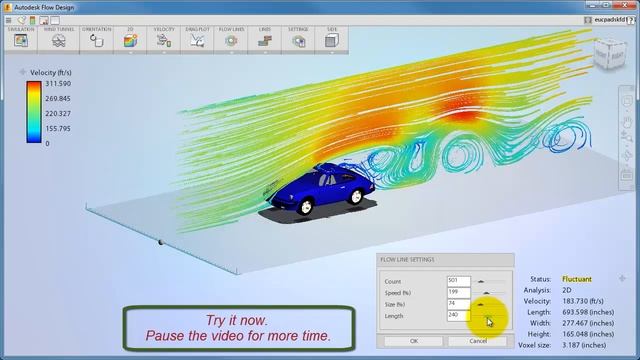
Task: Click the 277.467 (inches) width value
Action: [588, 323]
